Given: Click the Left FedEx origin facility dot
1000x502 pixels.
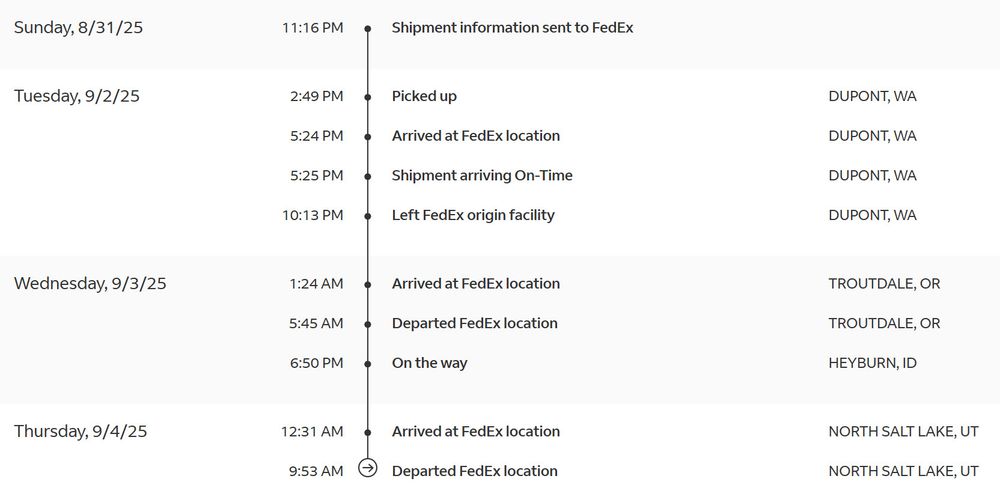Looking at the screenshot, I should tap(367, 216).
